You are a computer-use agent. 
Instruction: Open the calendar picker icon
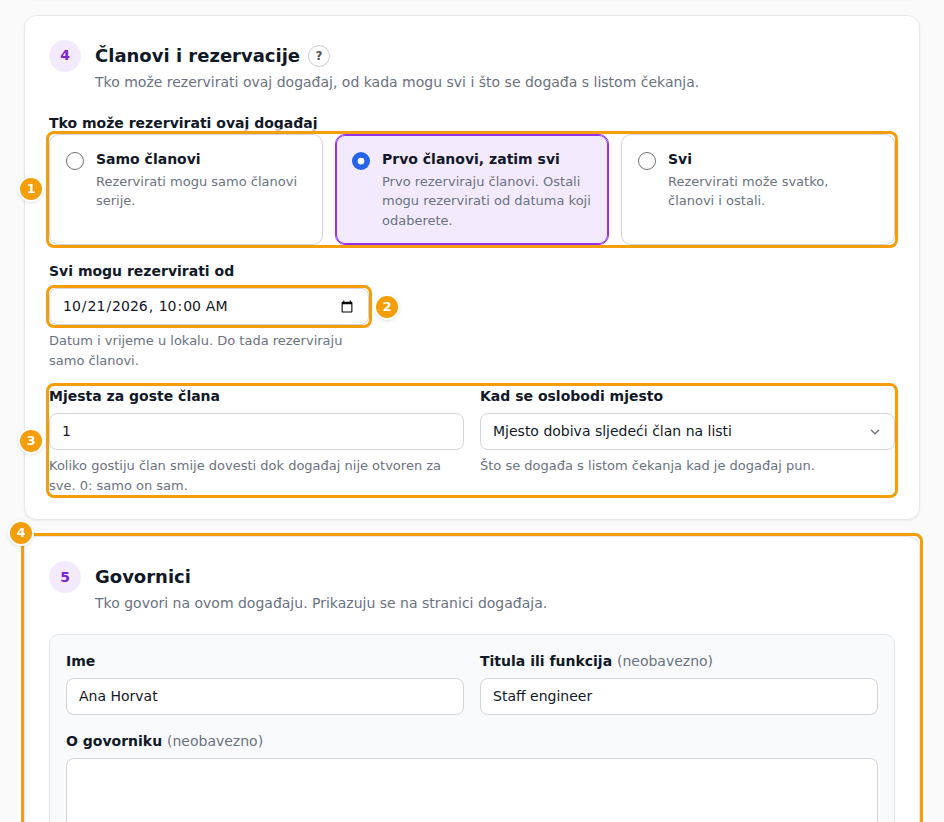click(x=347, y=307)
